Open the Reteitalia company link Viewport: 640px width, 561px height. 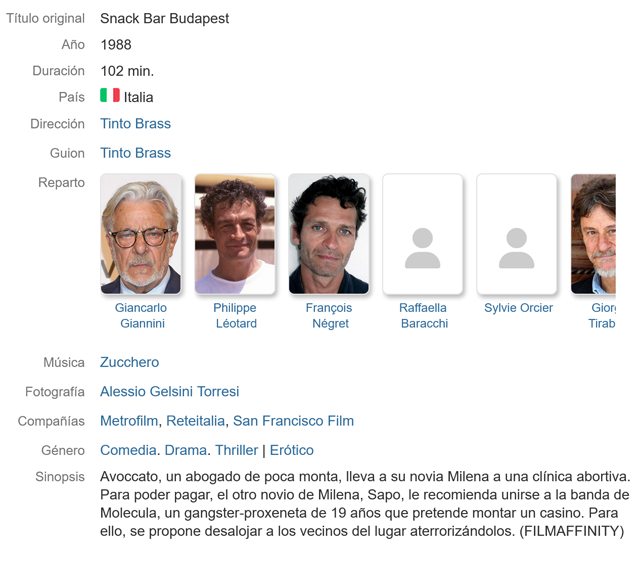[x=196, y=421]
